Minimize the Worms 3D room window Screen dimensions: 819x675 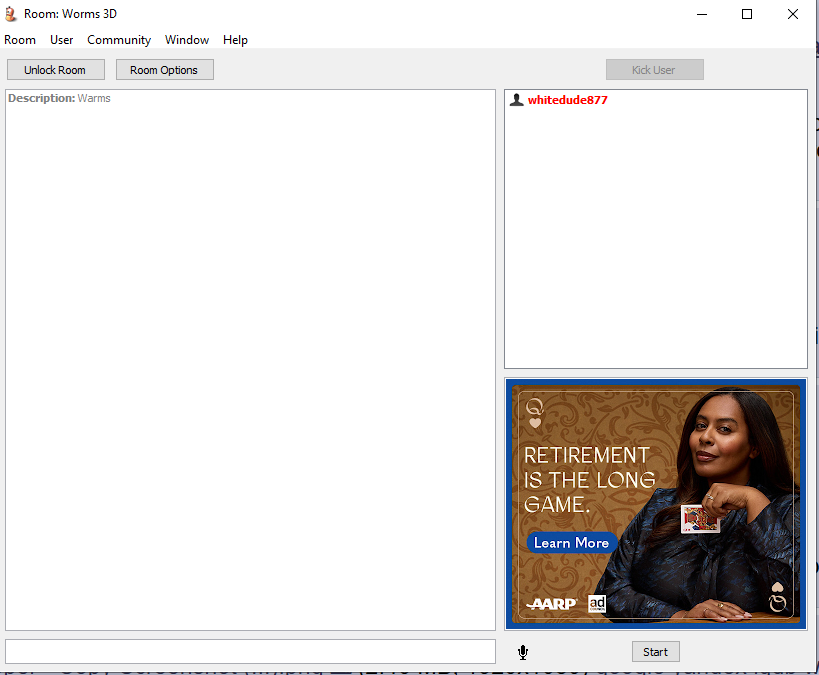pos(701,14)
